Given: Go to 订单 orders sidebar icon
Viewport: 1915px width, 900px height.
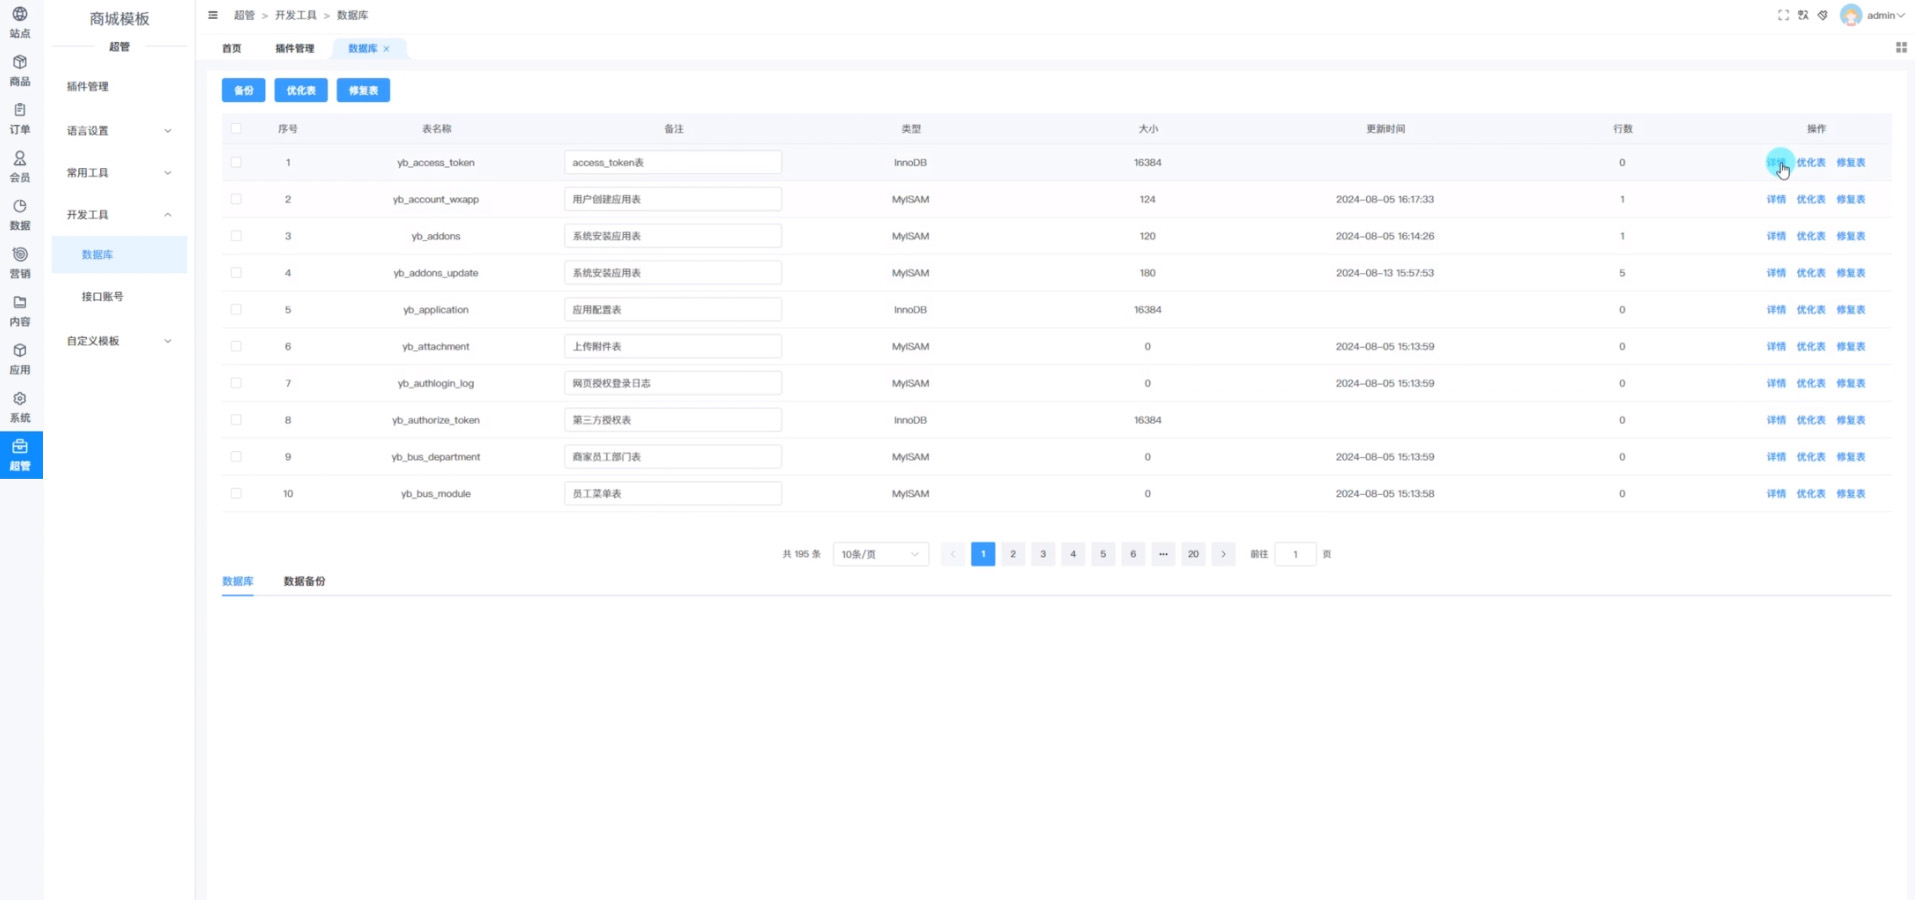Looking at the screenshot, I should 20,118.
